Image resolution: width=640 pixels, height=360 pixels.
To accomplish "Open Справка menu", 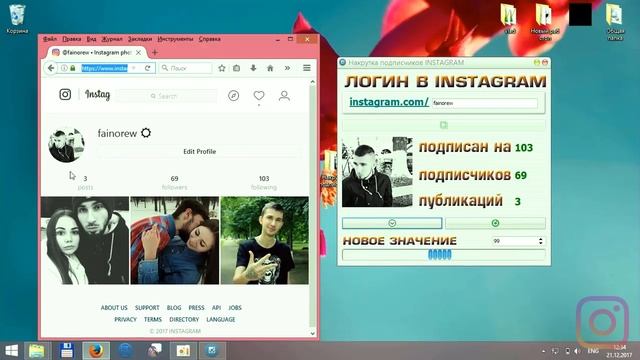I will point(209,39).
